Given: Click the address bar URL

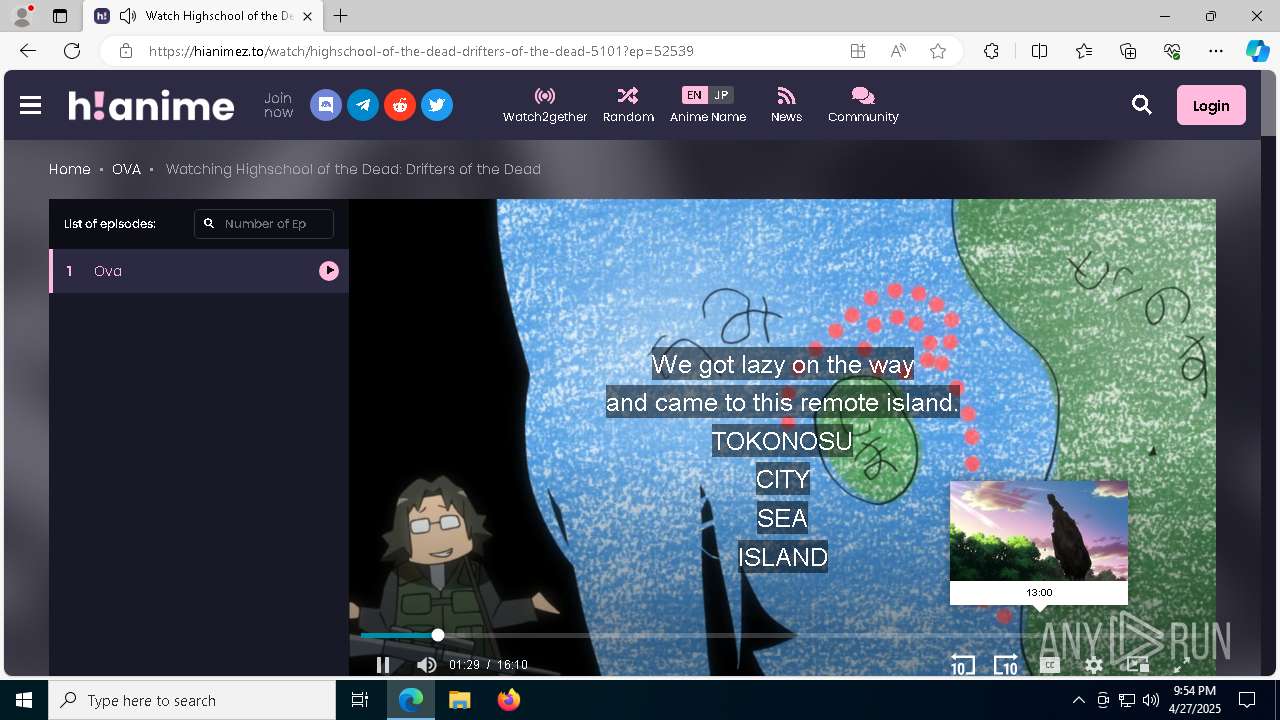Looking at the screenshot, I should [x=421, y=51].
